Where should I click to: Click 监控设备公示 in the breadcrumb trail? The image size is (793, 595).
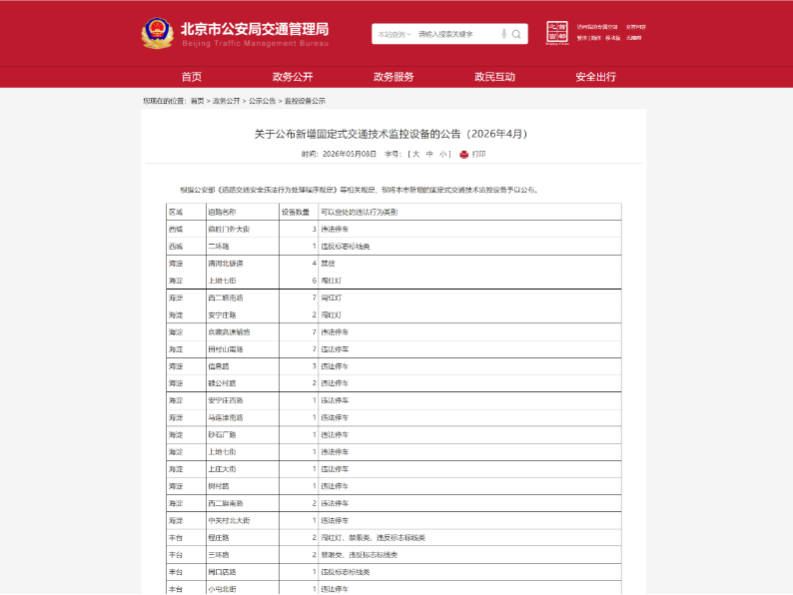(x=305, y=101)
